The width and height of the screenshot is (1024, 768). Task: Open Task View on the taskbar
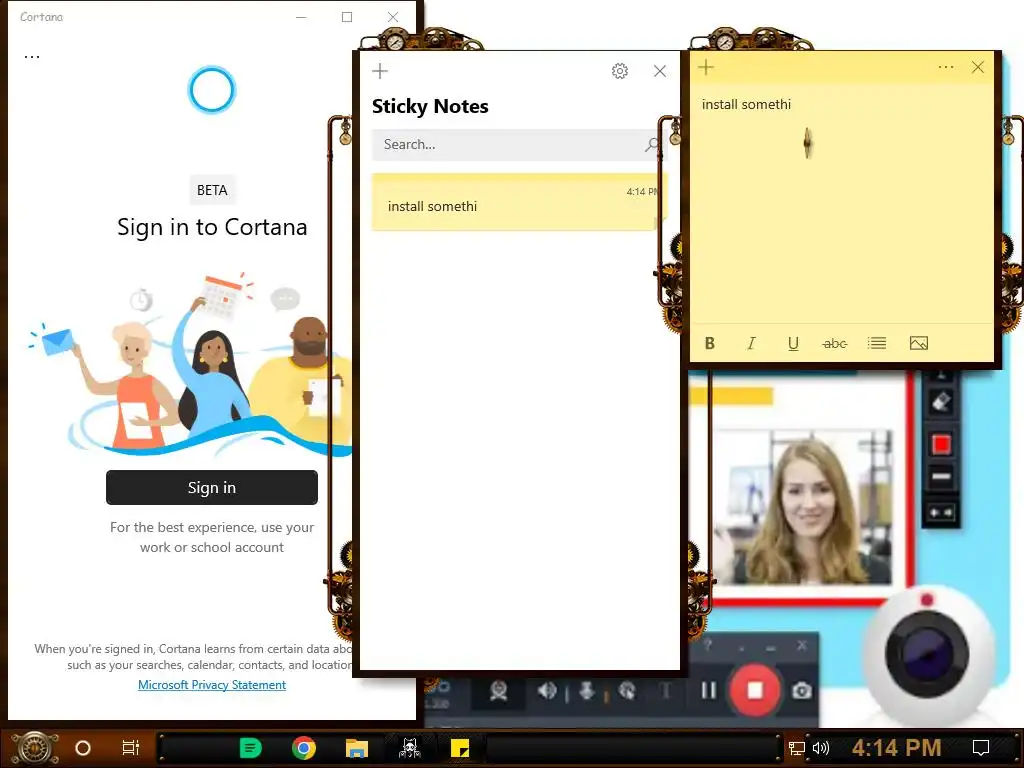point(131,748)
